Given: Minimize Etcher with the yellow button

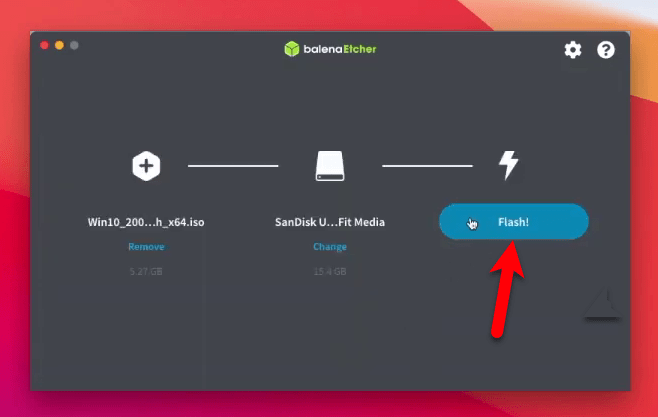Looking at the screenshot, I should (x=59, y=45).
